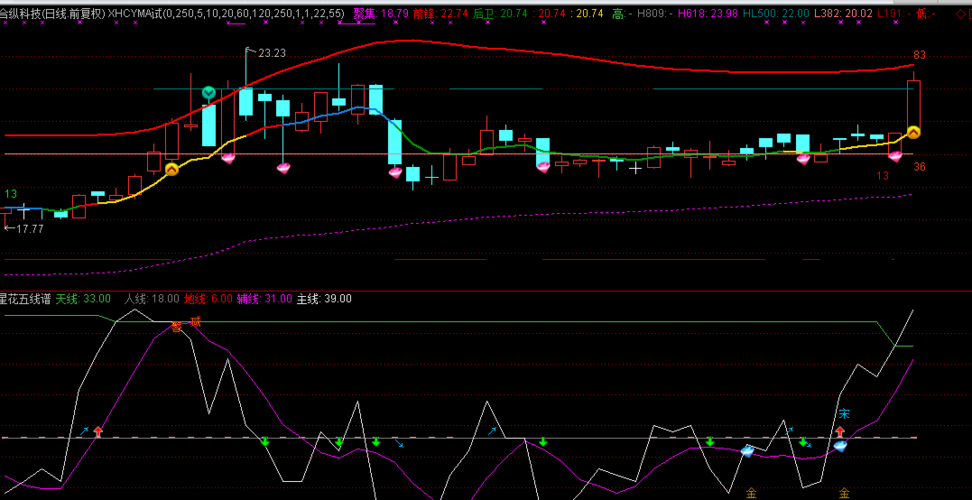The width and height of the screenshot is (972, 500).
Task: Click the rightmost 金 golden-cross label
Action: 844,494
